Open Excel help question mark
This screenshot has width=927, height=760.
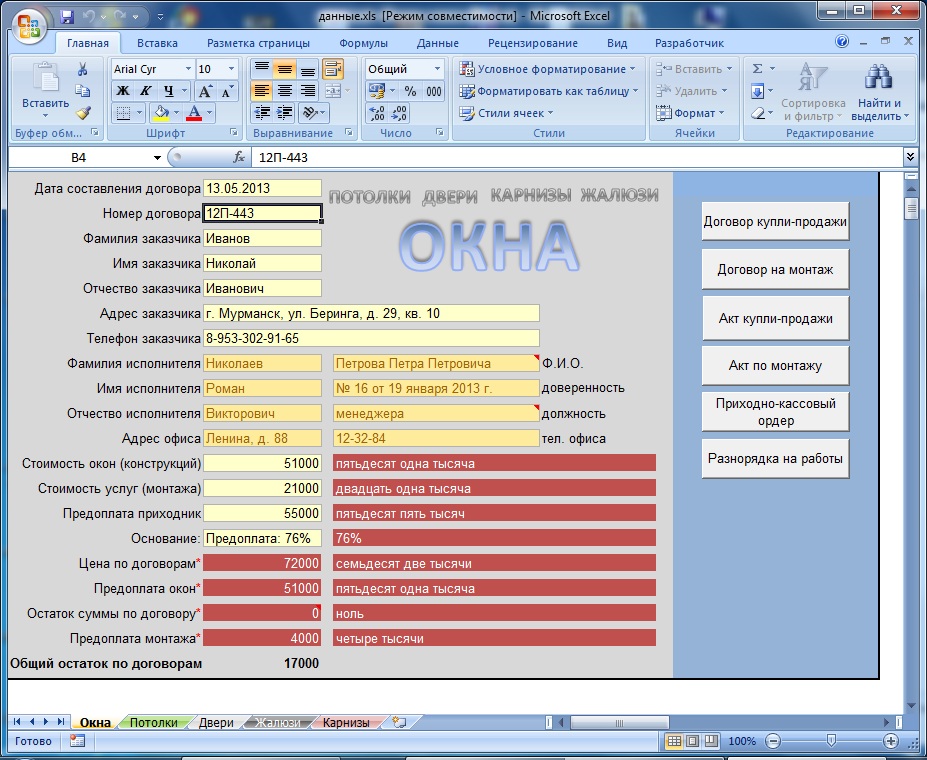coord(842,41)
